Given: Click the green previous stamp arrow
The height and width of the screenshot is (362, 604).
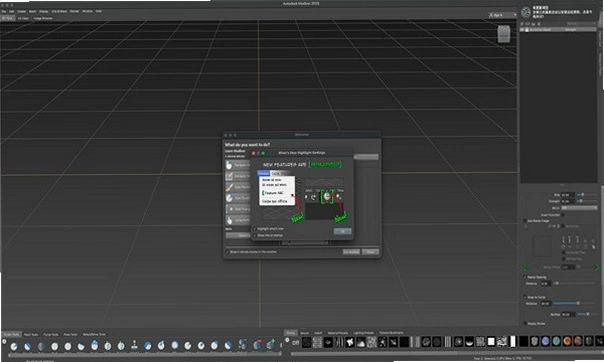Looking at the screenshot, I should pyautogui.click(x=525, y=267).
